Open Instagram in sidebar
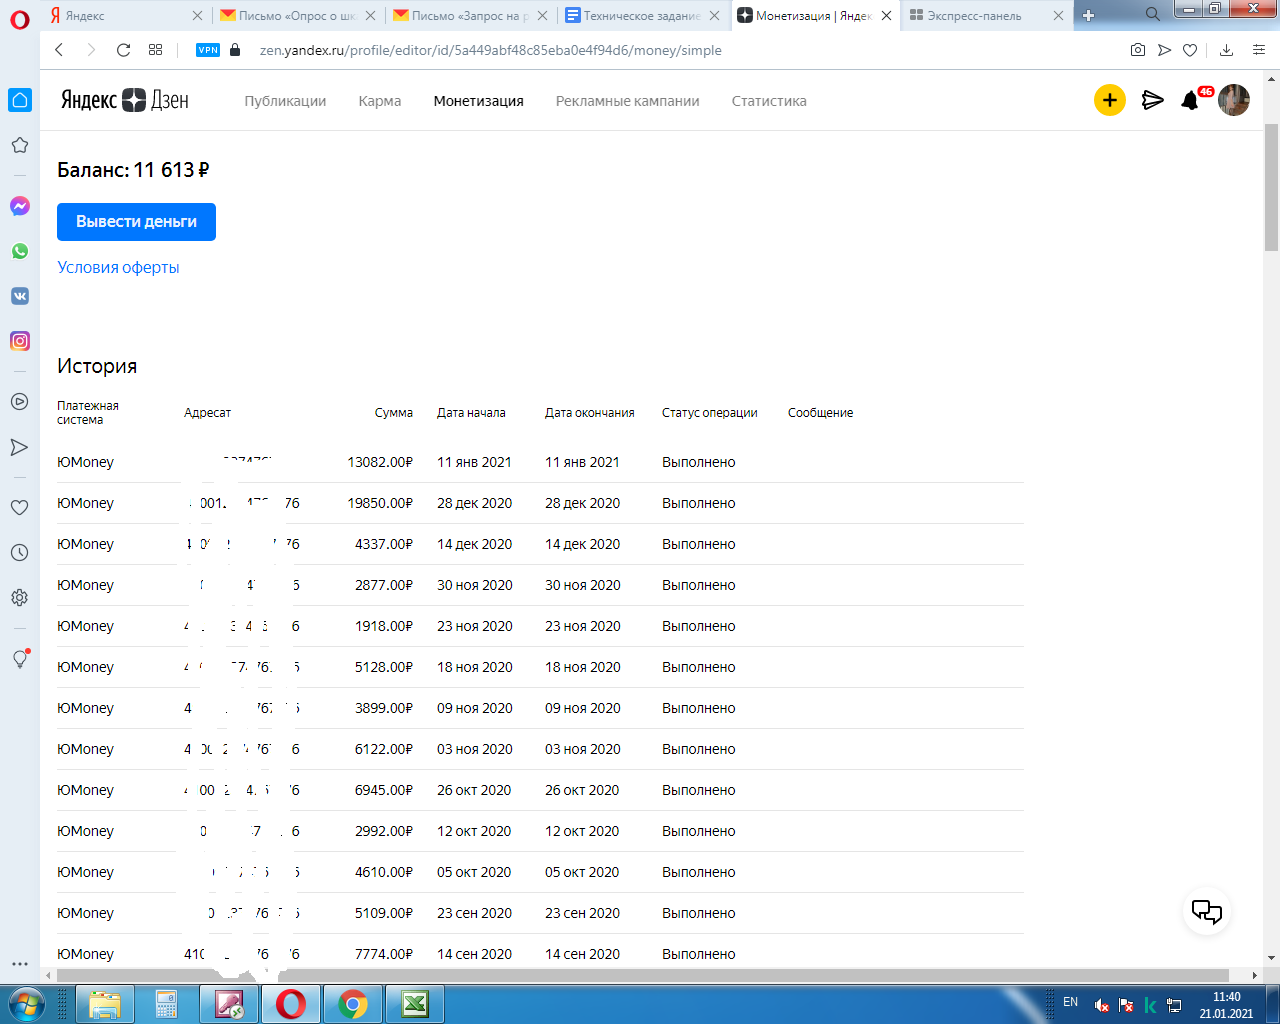This screenshot has height=1024, width=1280. [20, 341]
